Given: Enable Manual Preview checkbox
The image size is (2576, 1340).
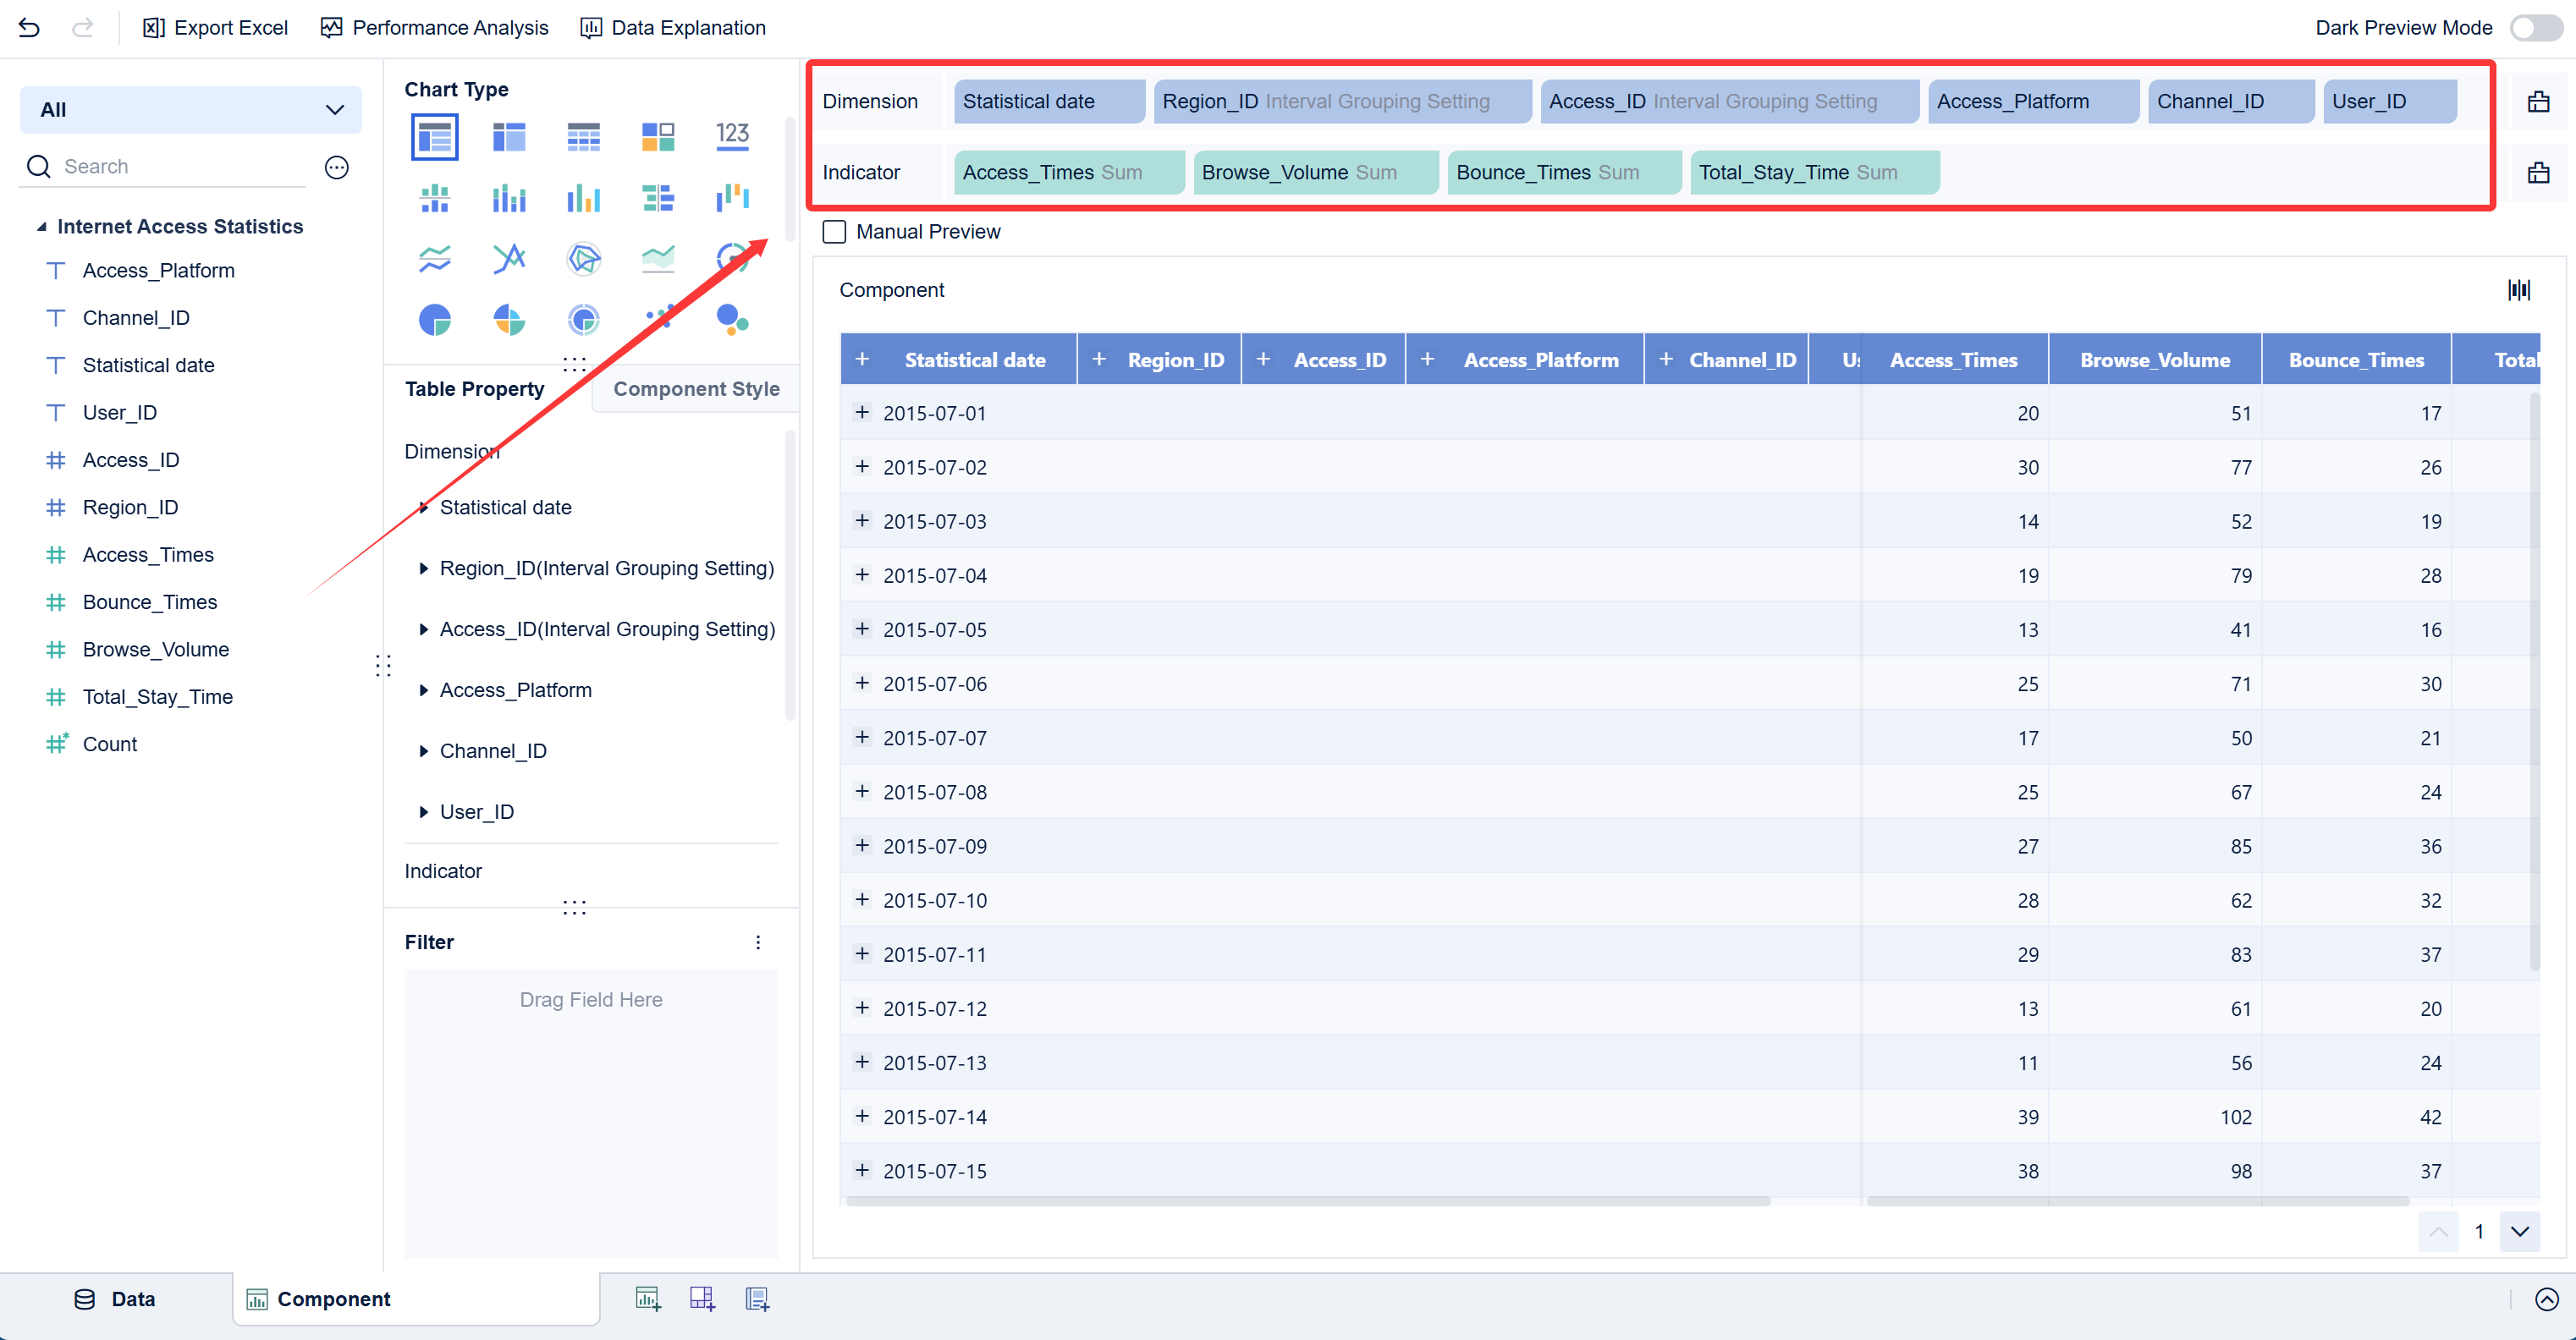Looking at the screenshot, I should 834,231.
